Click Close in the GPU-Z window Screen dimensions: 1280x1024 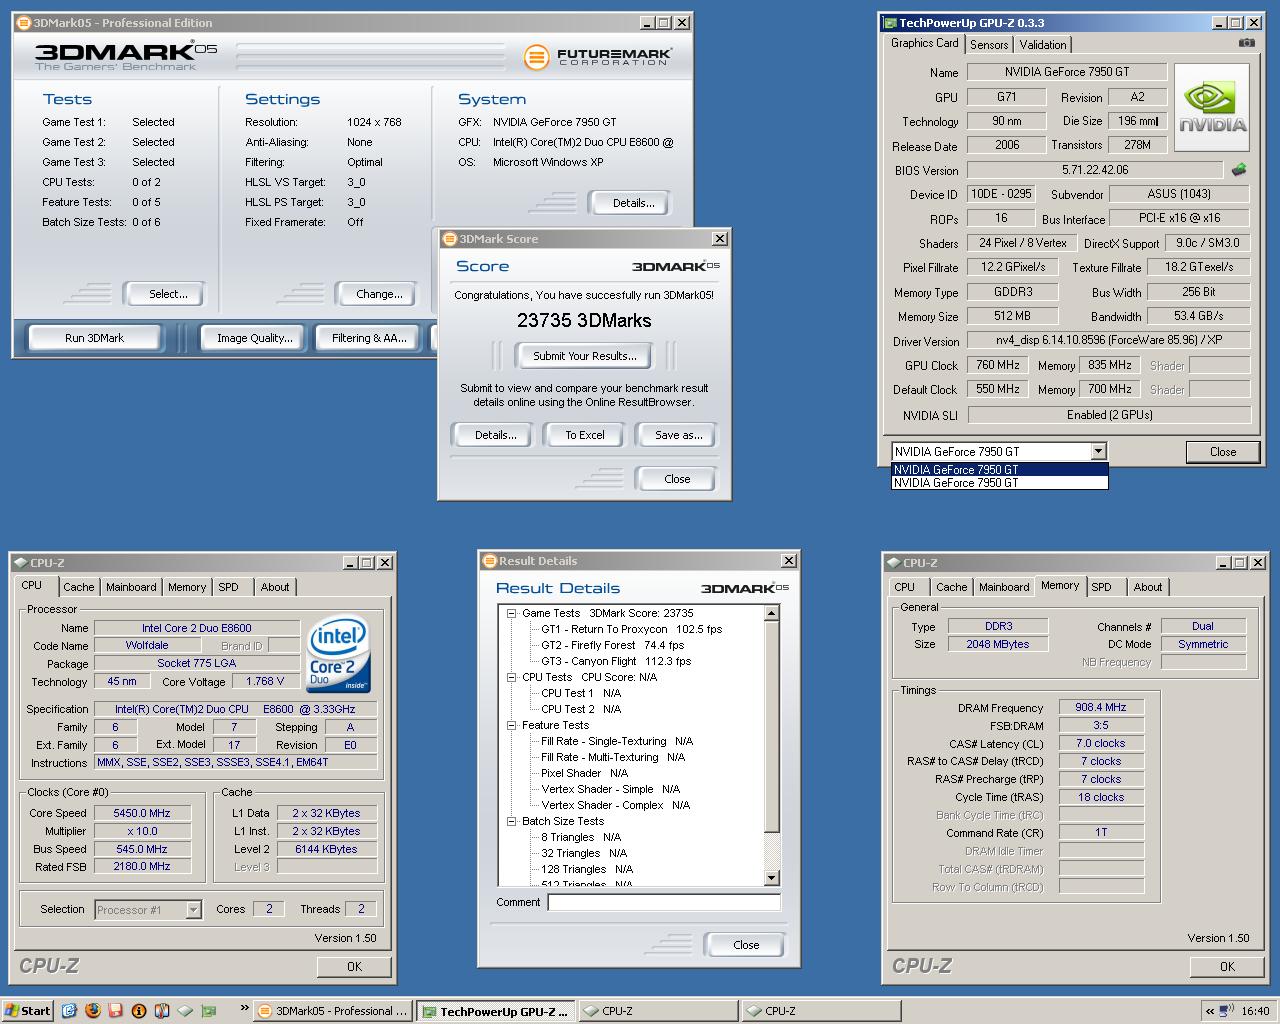coord(1223,452)
